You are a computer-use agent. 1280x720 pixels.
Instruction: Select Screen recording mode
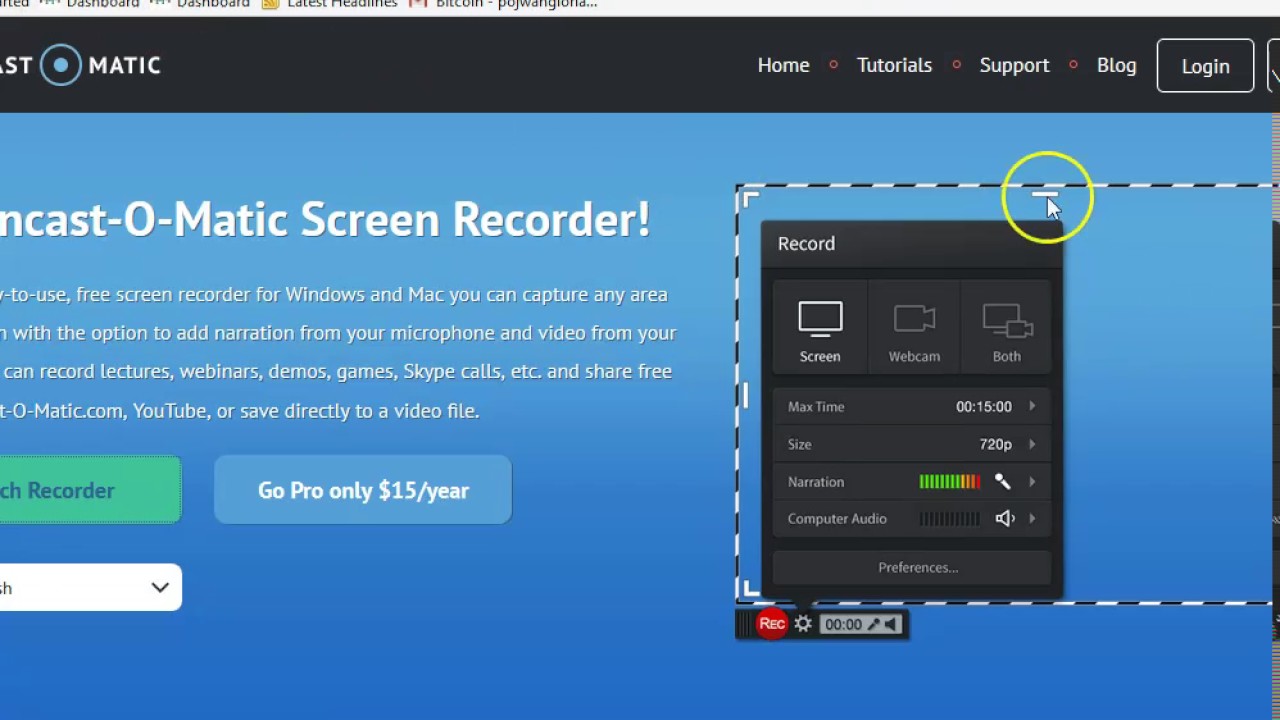[x=820, y=330]
